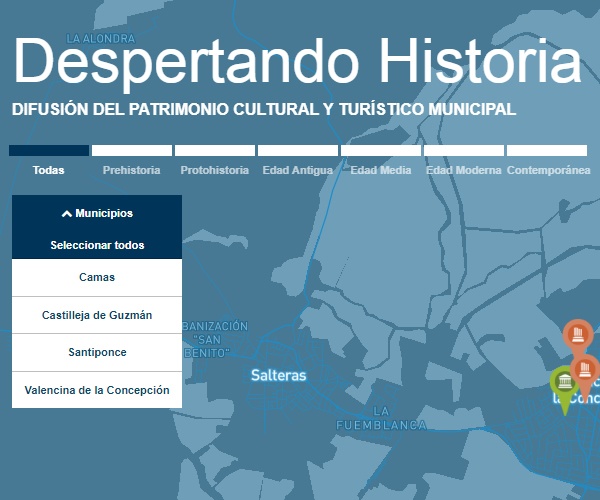Click Urbanización San Benito map label
Viewport: 600px width, 500px height.
(213, 340)
